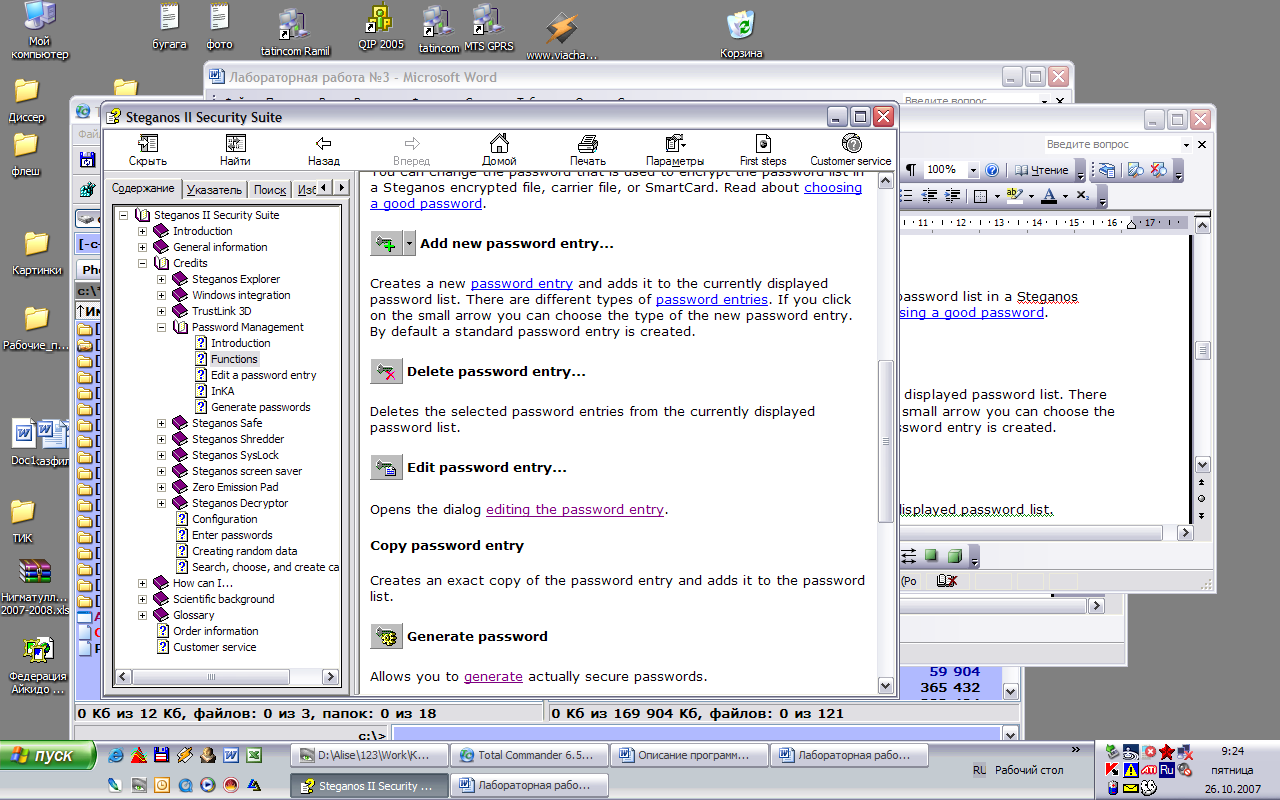Follow the "generate" hyperlink
The image size is (1280, 800).
(x=493, y=676)
